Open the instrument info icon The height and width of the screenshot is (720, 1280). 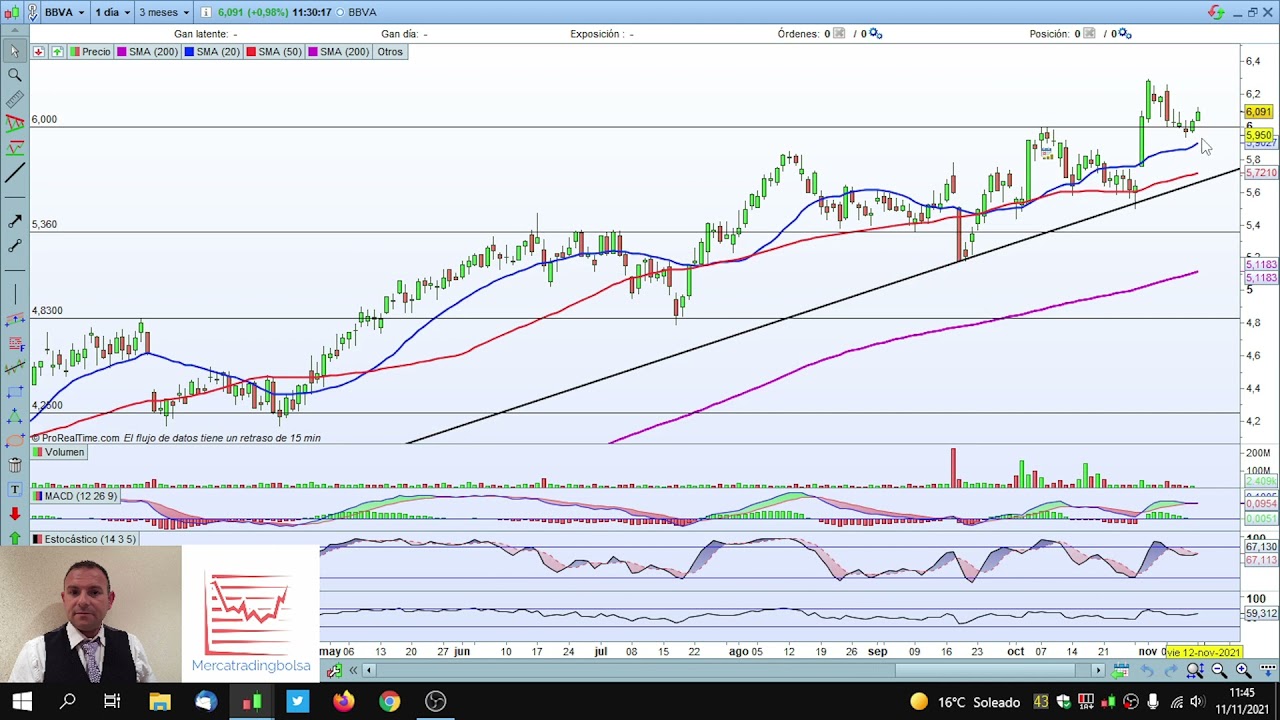click(x=206, y=12)
